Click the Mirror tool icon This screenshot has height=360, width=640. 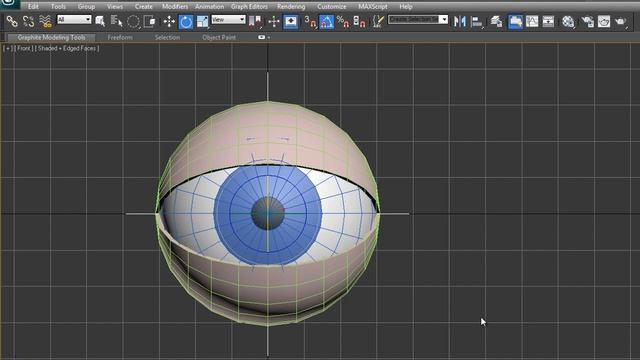[460, 21]
